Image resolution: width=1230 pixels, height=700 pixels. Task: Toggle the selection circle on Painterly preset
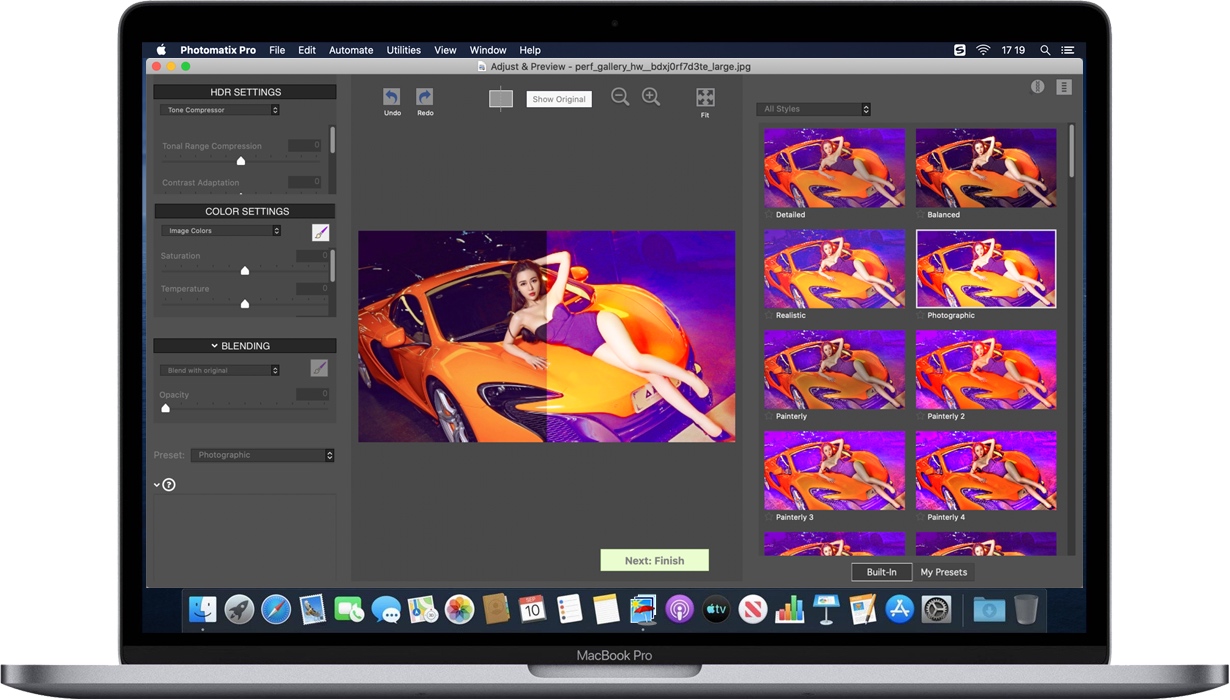click(768, 416)
